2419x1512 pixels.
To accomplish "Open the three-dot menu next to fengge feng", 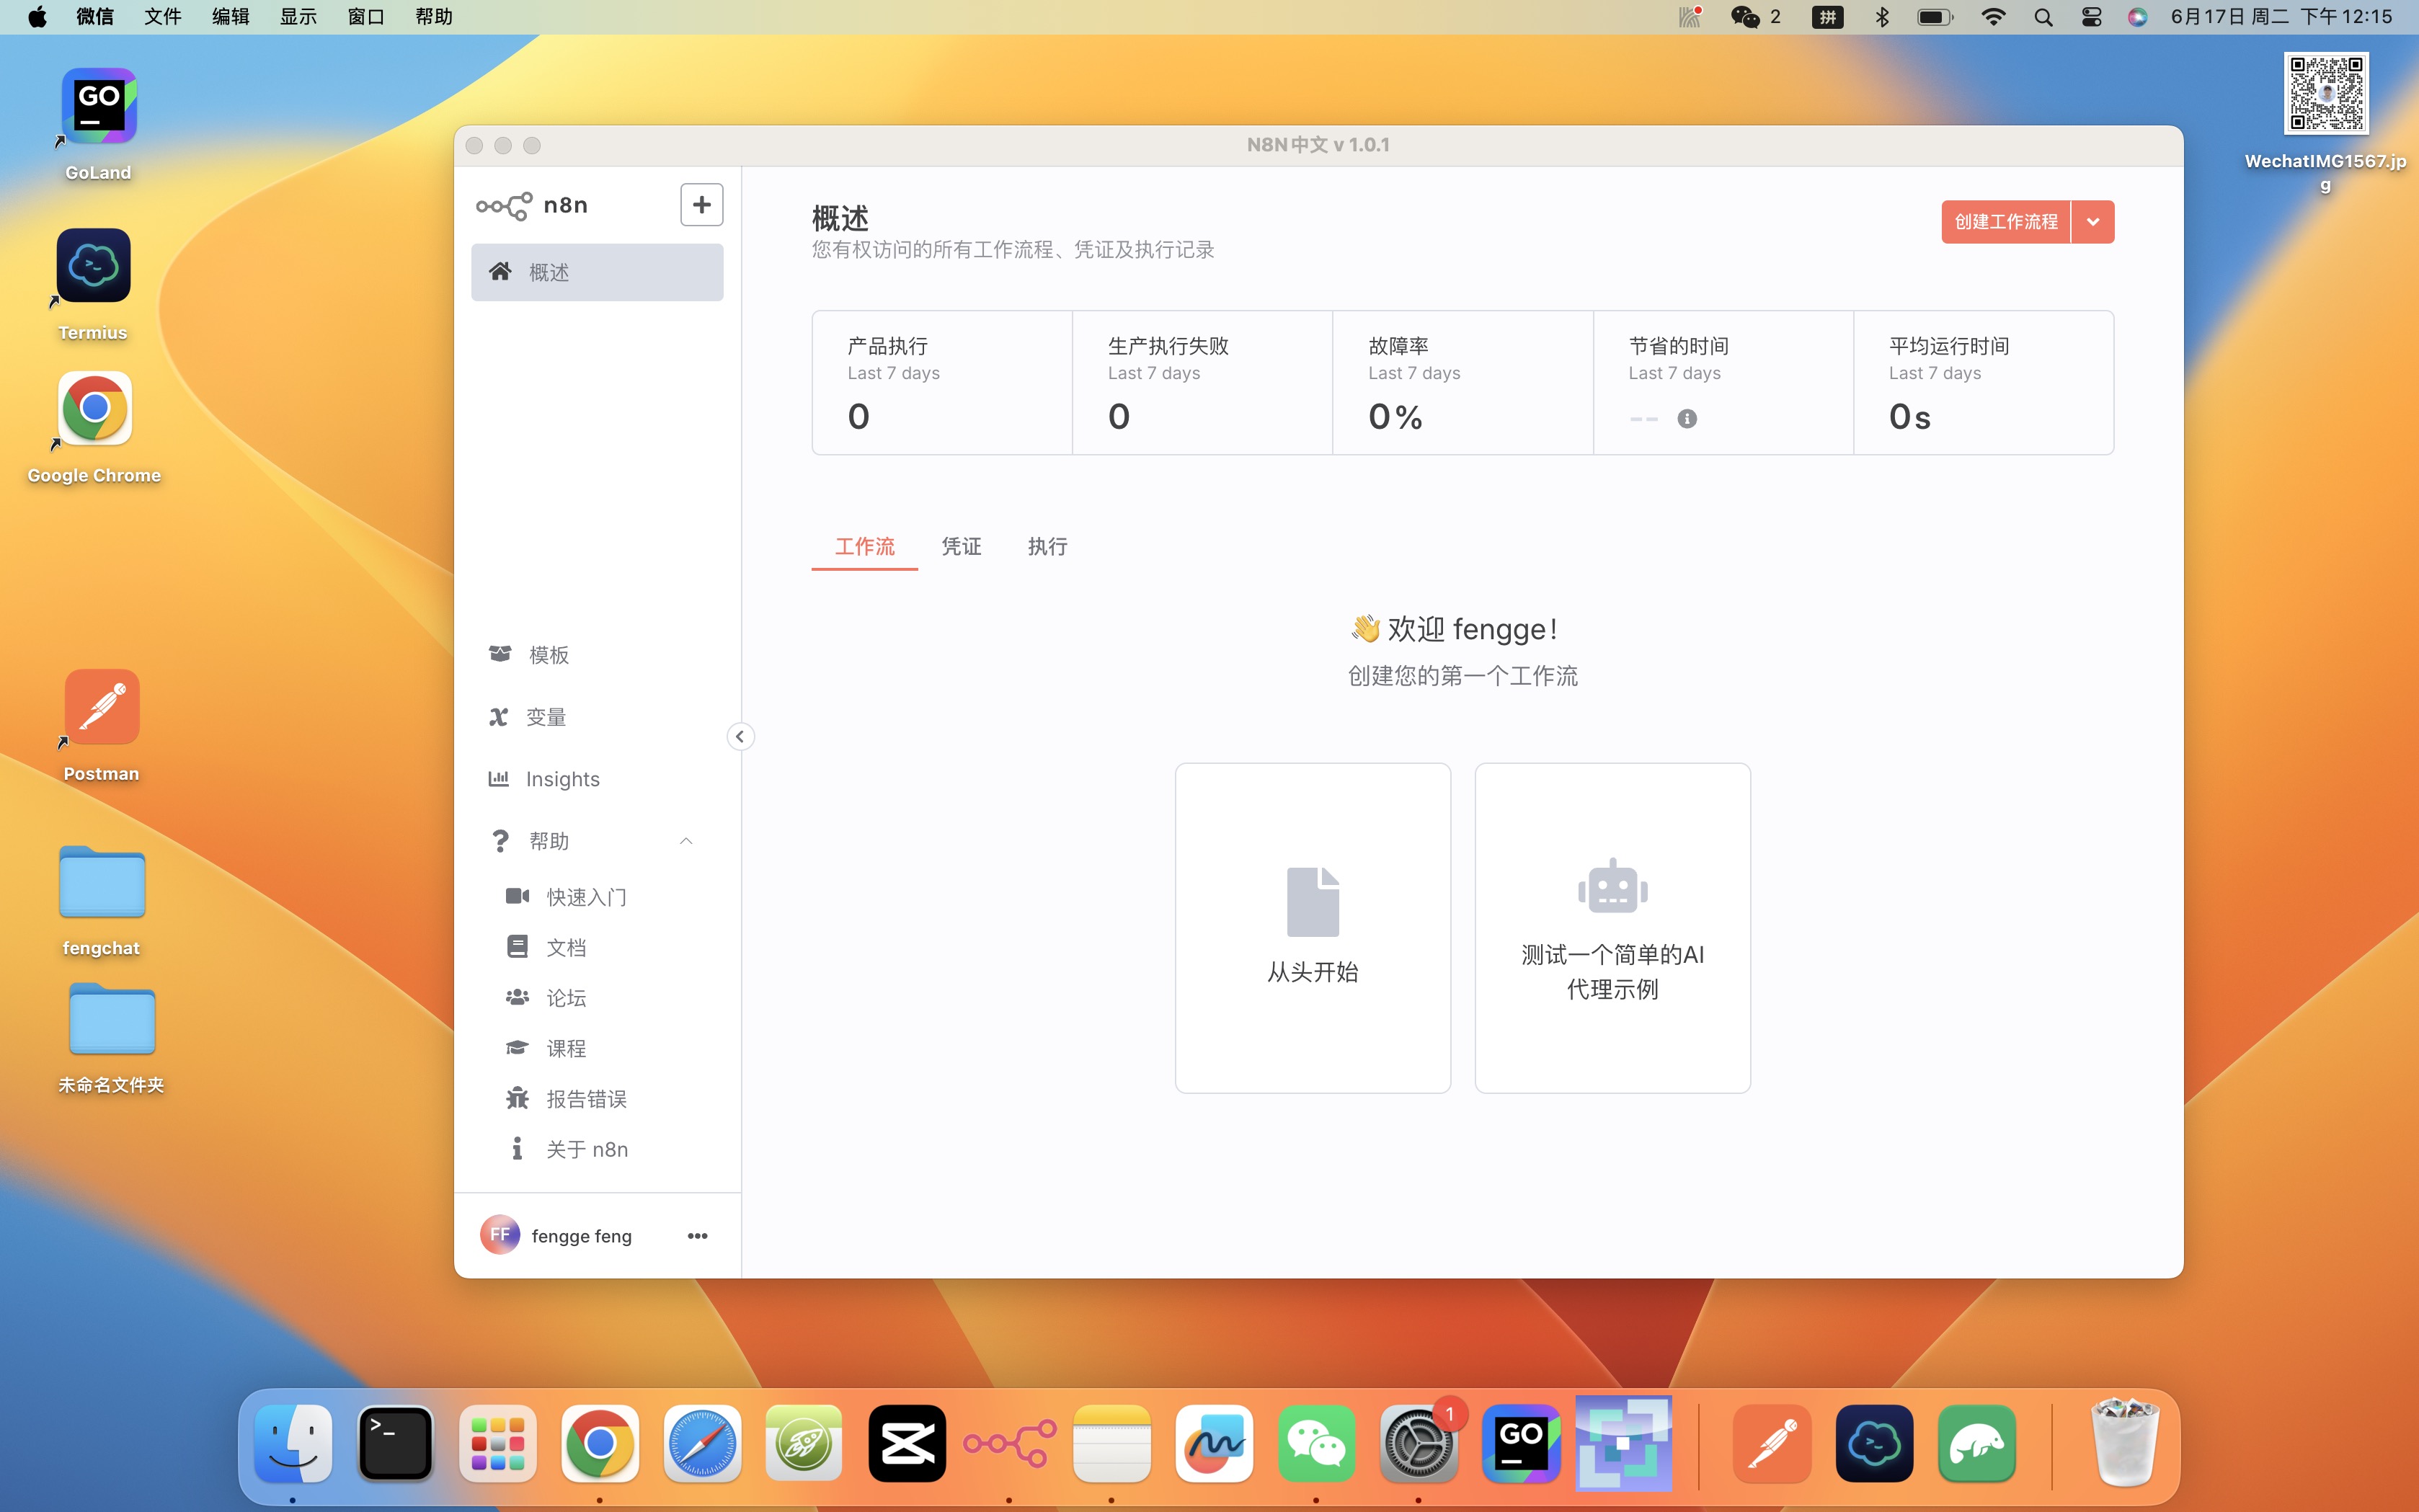I will pyautogui.click(x=698, y=1236).
